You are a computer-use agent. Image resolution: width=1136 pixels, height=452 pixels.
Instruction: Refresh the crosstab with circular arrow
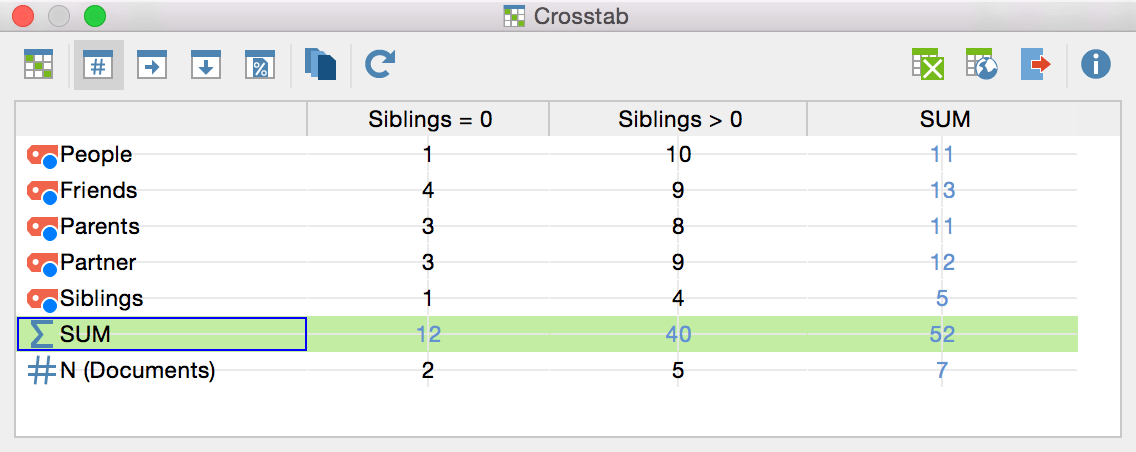click(379, 64)
